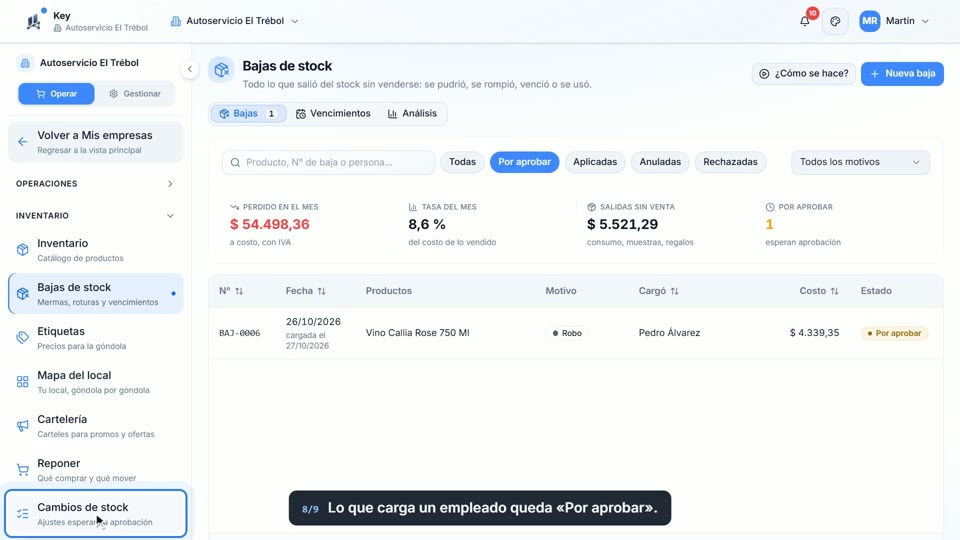Open the Vencimientos tab

[333, 114]
